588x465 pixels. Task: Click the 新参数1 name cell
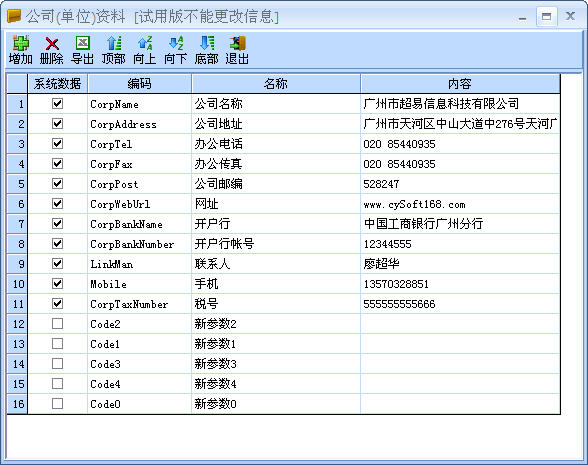[276, 344]
